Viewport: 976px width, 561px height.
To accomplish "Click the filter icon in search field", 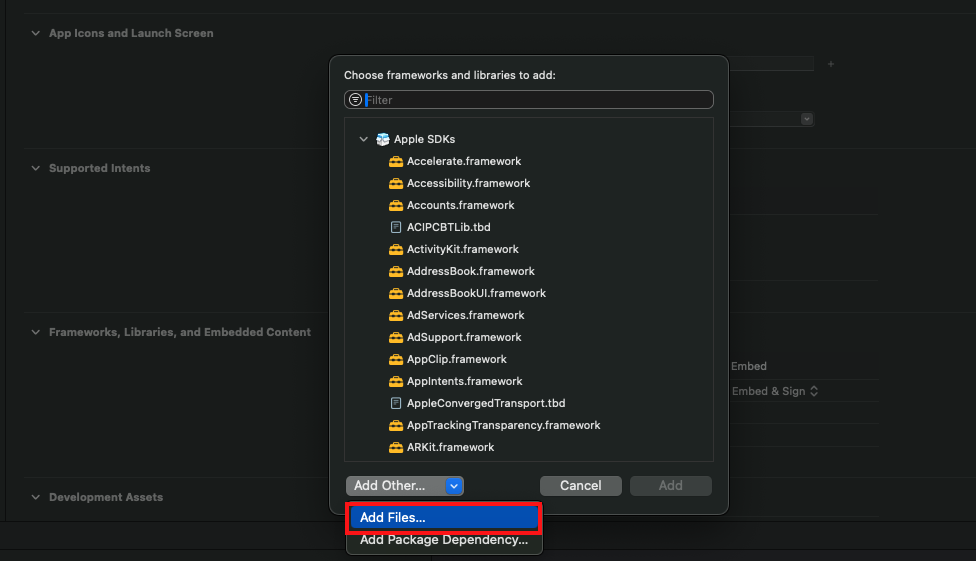I will 355,100.
